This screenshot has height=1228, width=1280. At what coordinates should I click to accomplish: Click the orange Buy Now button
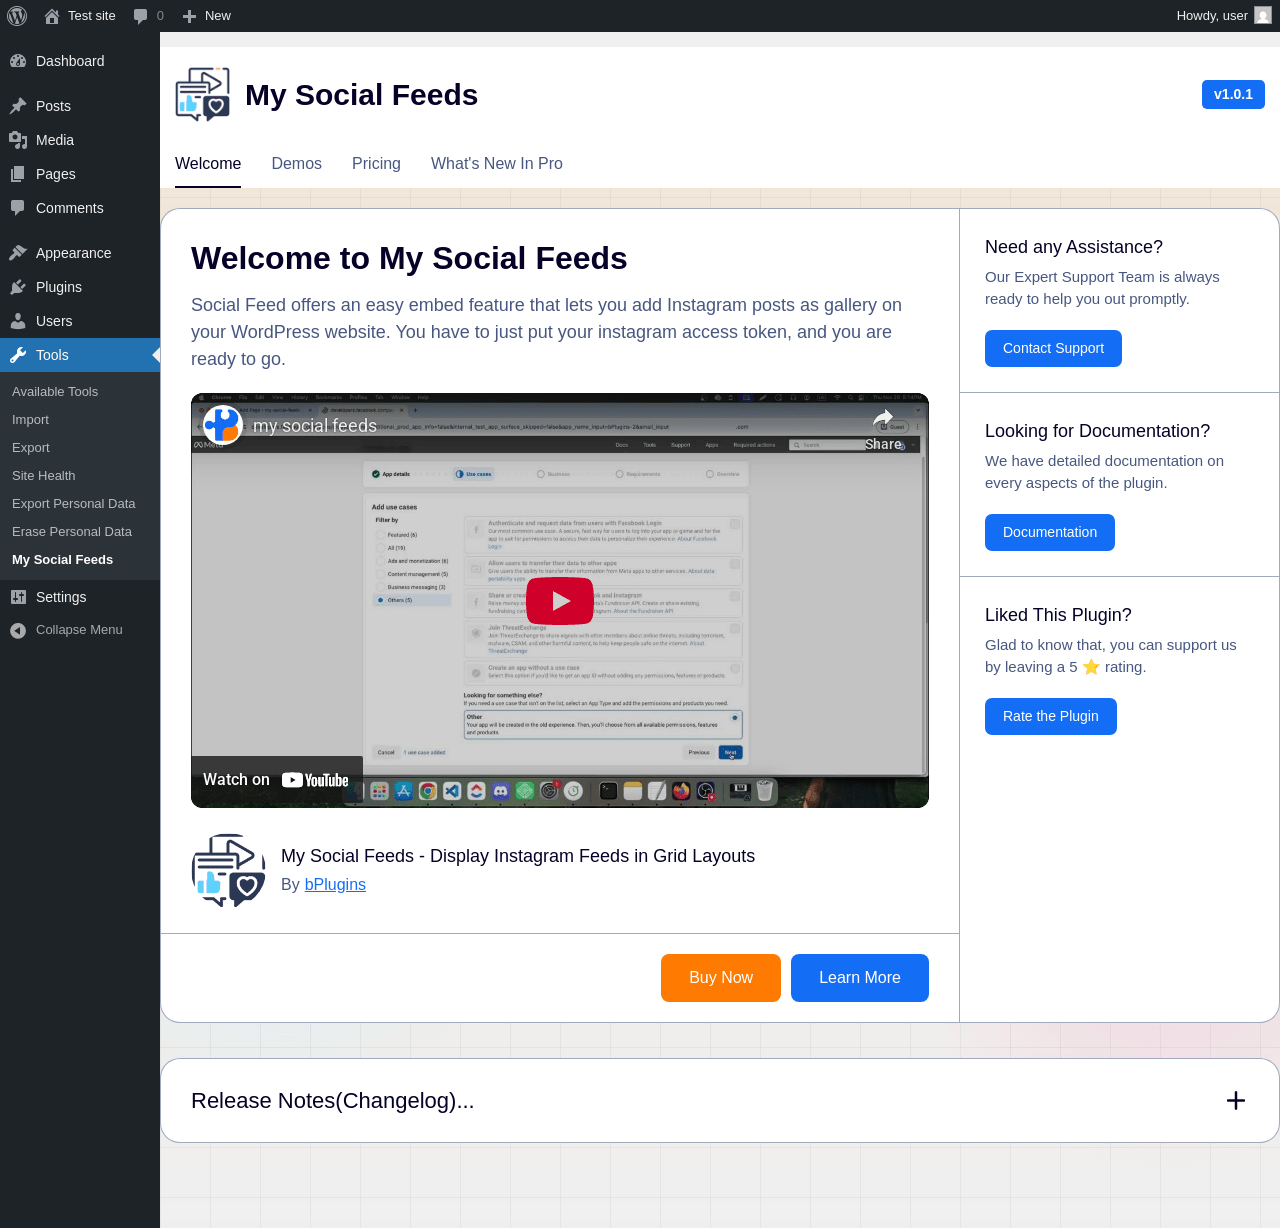(721, 978)
